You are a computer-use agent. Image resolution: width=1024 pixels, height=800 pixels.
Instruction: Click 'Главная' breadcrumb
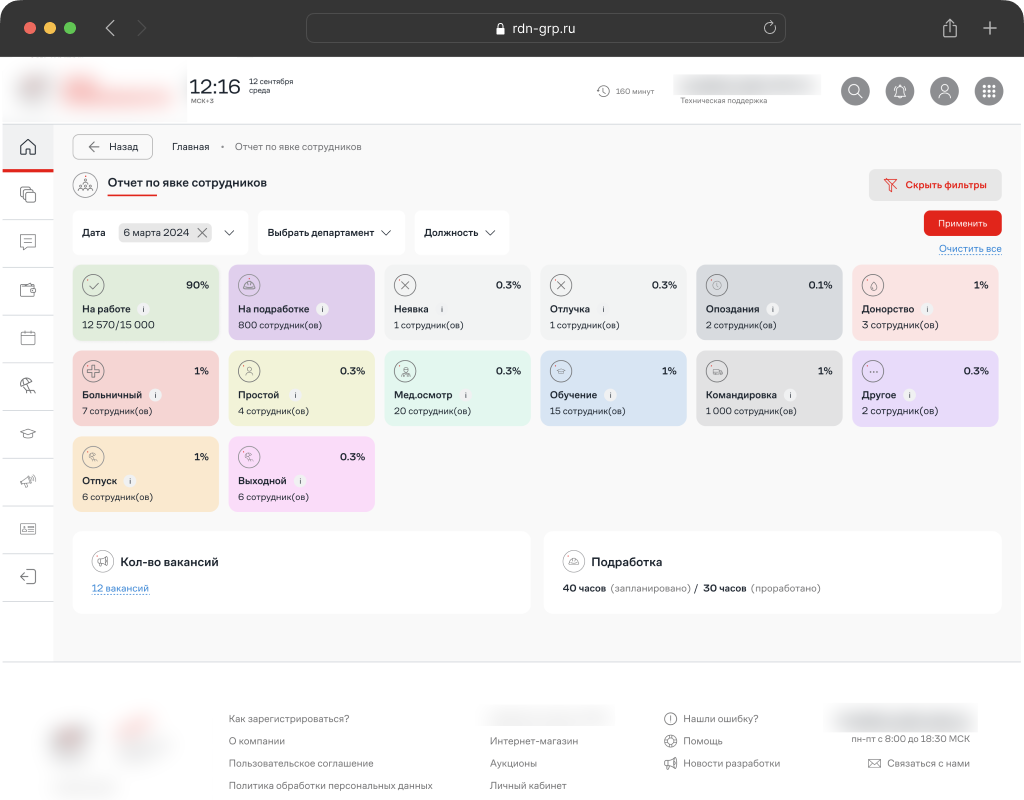[190, 147]
